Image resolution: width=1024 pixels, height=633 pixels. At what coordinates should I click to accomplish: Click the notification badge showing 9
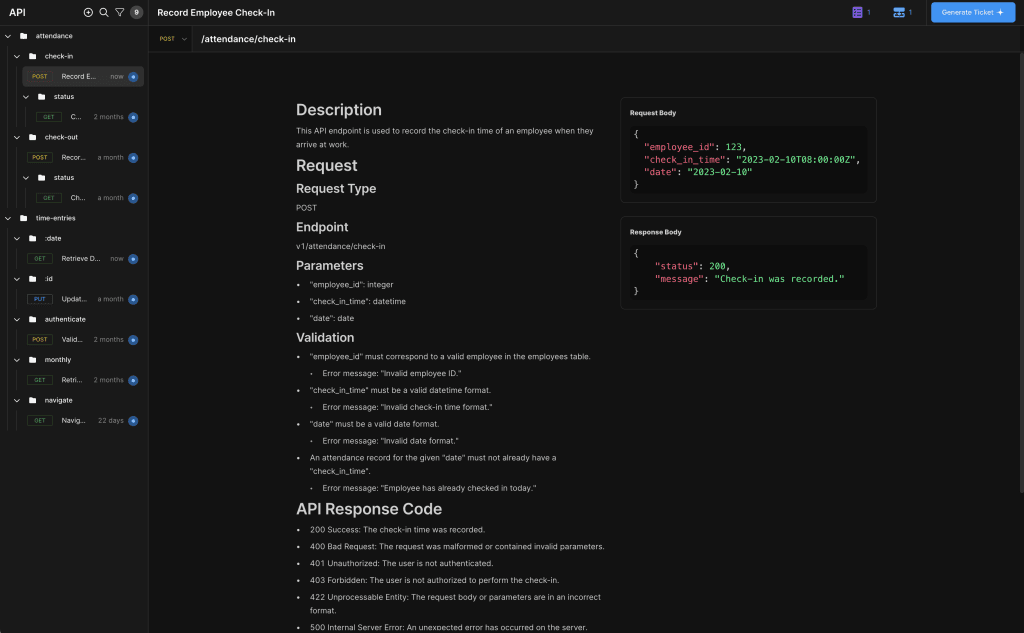pyautogui.click(x=134, y=12)
